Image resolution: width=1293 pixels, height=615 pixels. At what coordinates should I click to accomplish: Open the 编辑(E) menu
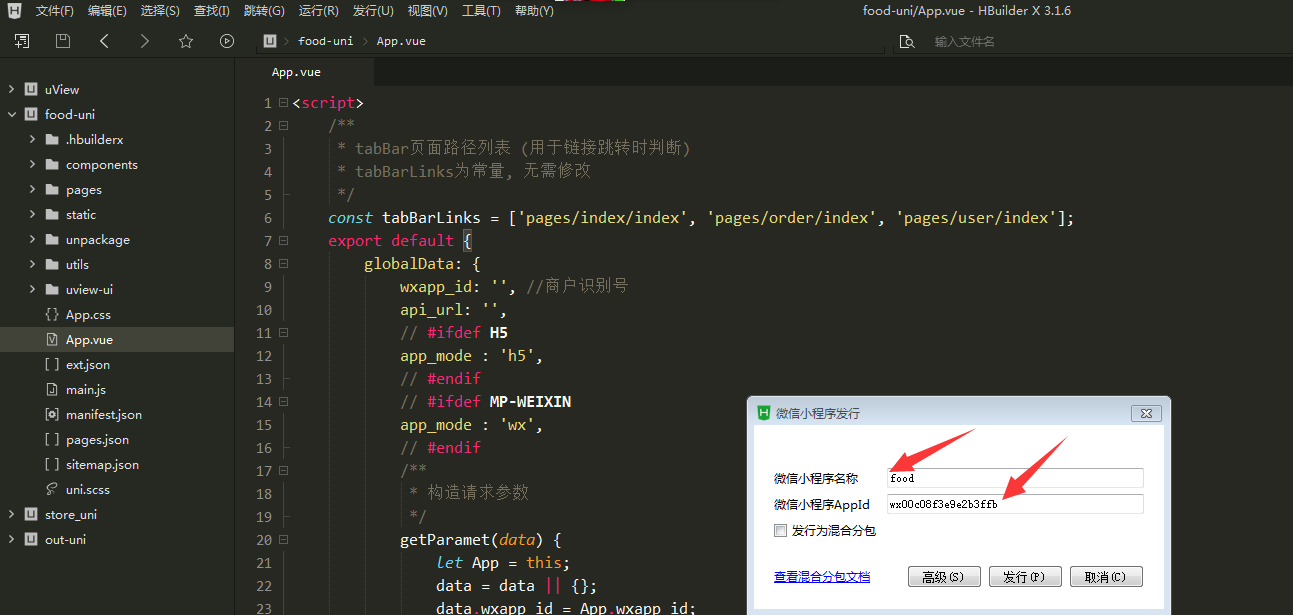pos(106,11)
